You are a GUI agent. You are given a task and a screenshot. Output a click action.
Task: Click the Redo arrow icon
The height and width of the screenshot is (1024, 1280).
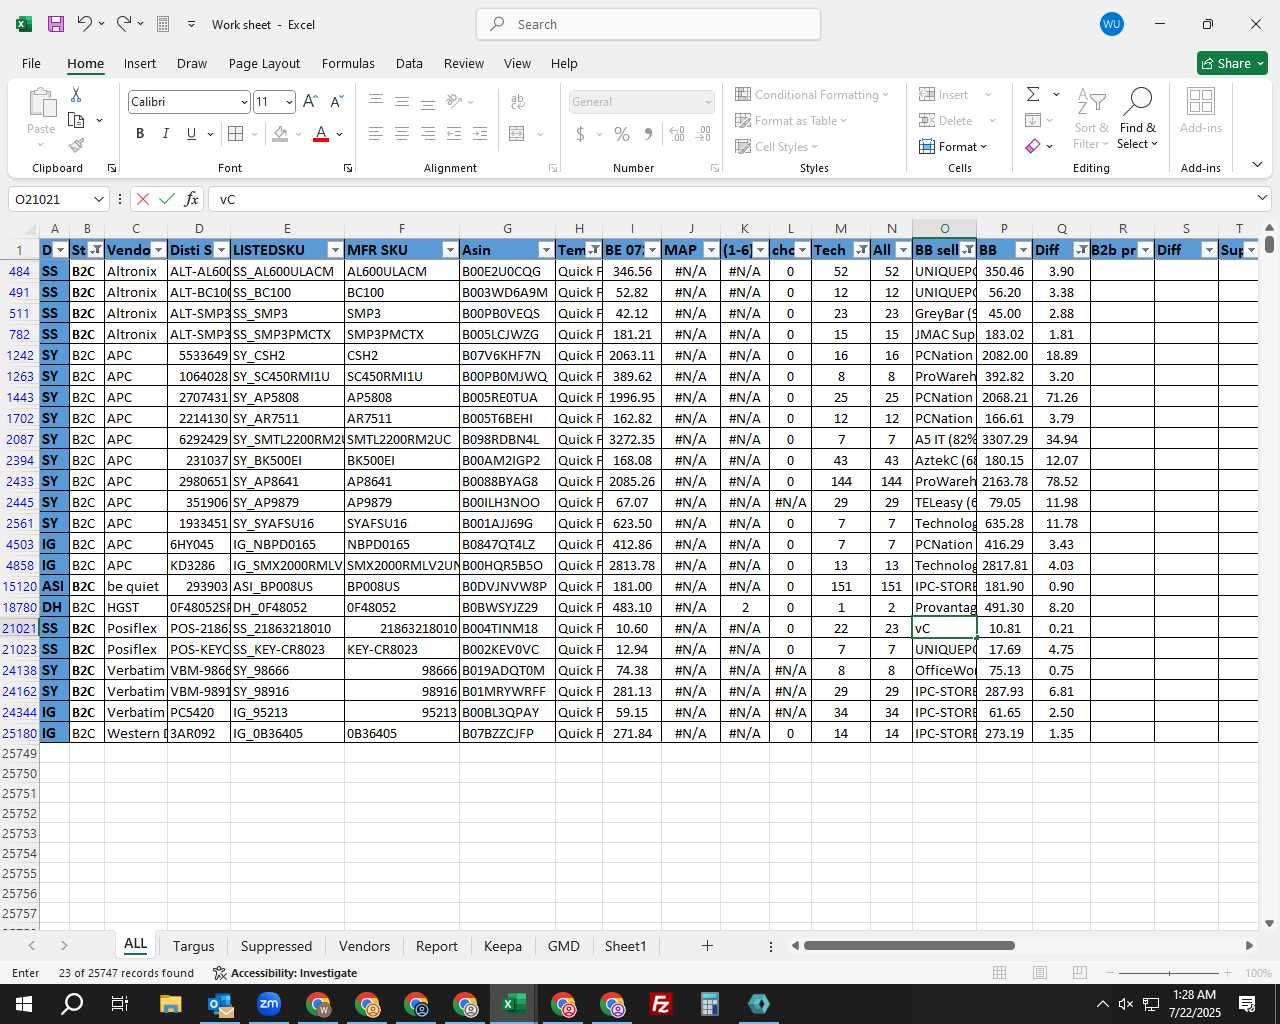[x=124, y=24]
